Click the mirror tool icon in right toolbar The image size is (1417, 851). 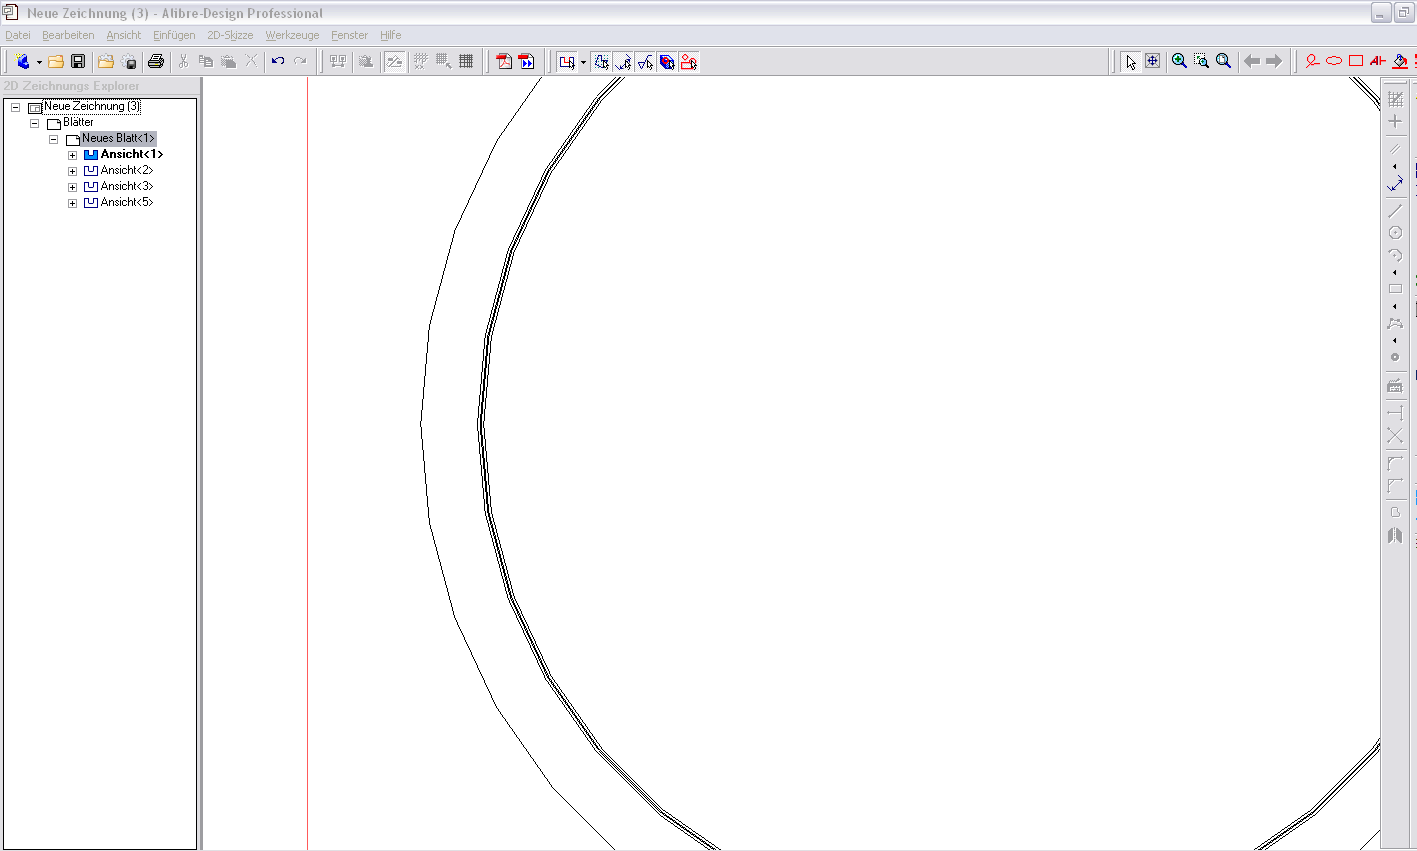[x=1395, y=536]
